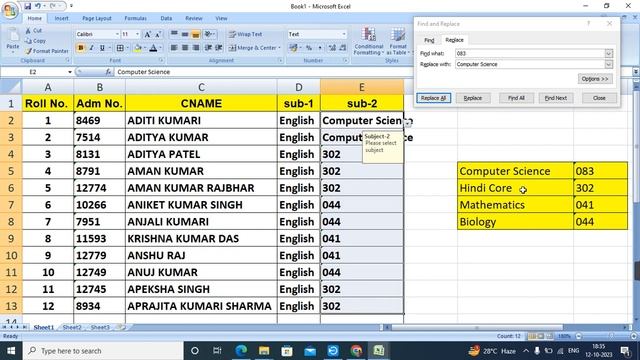Click the Replace button
The height and width of the screenshot is (360, 640).
(473, 98)
